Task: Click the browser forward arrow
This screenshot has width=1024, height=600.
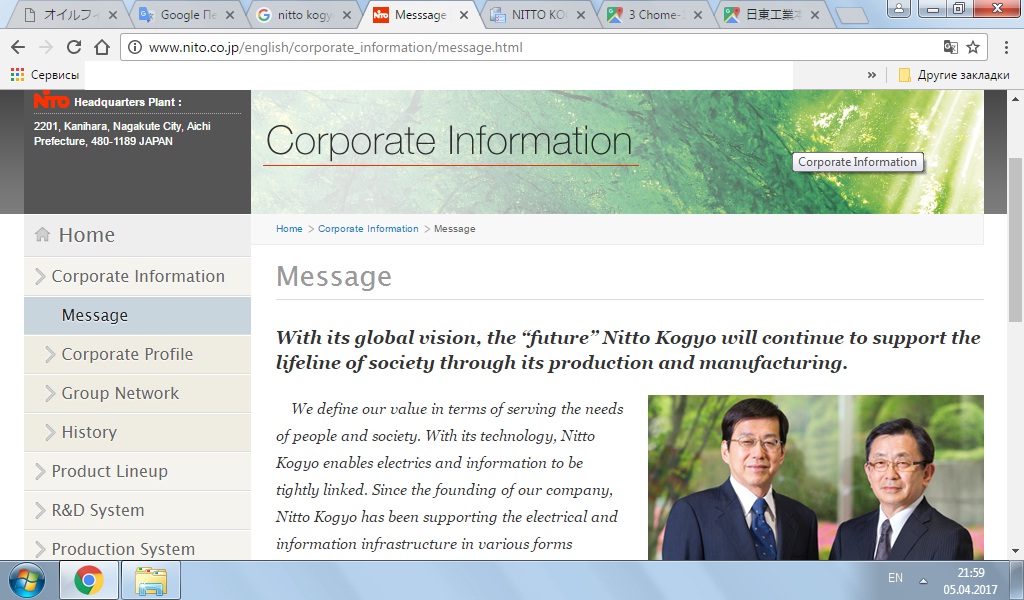Action: click(x=46, y=47)
